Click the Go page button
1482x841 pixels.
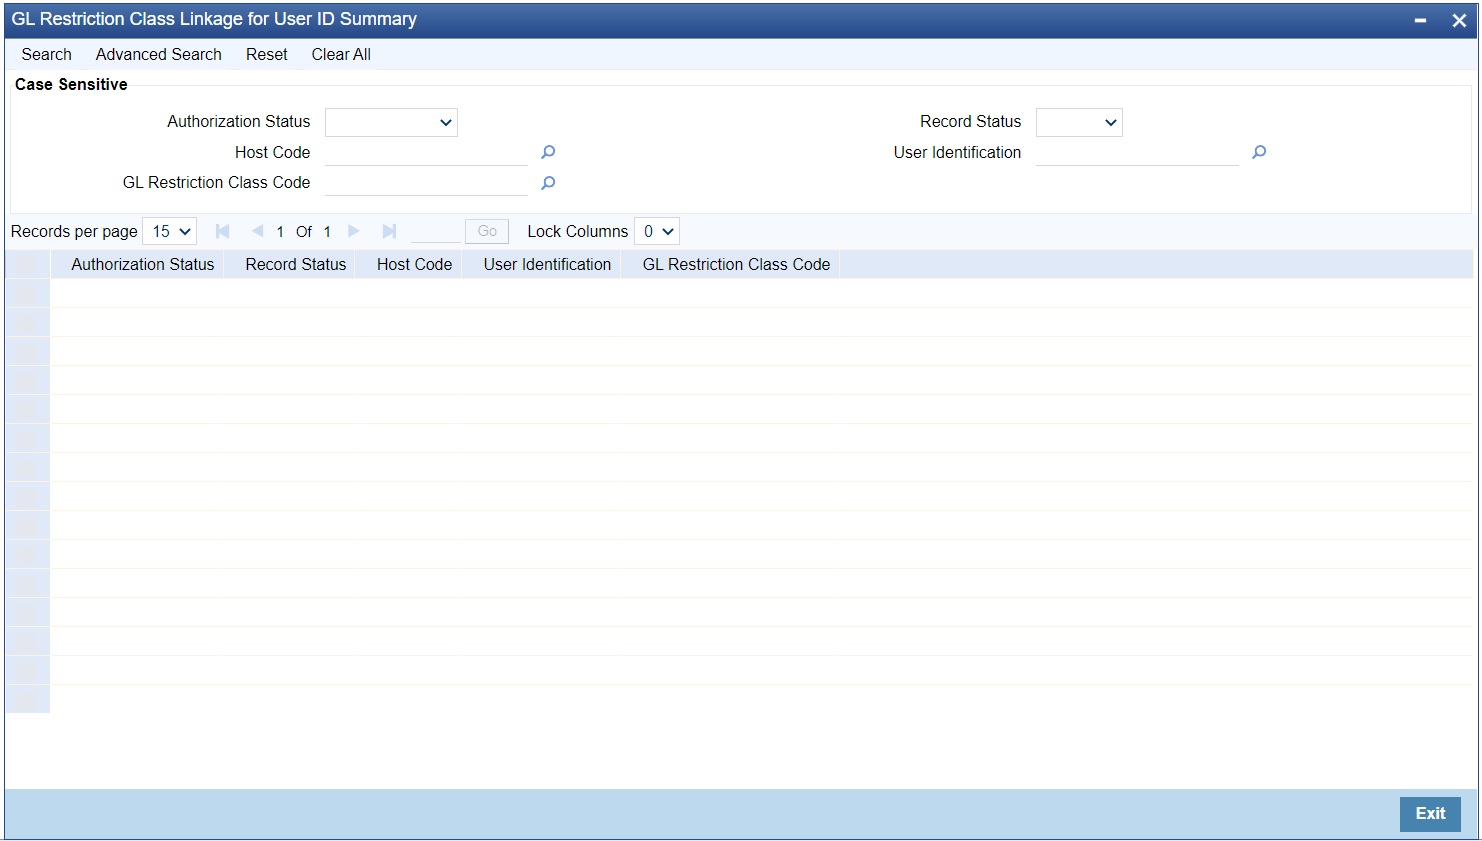[487, 231]
